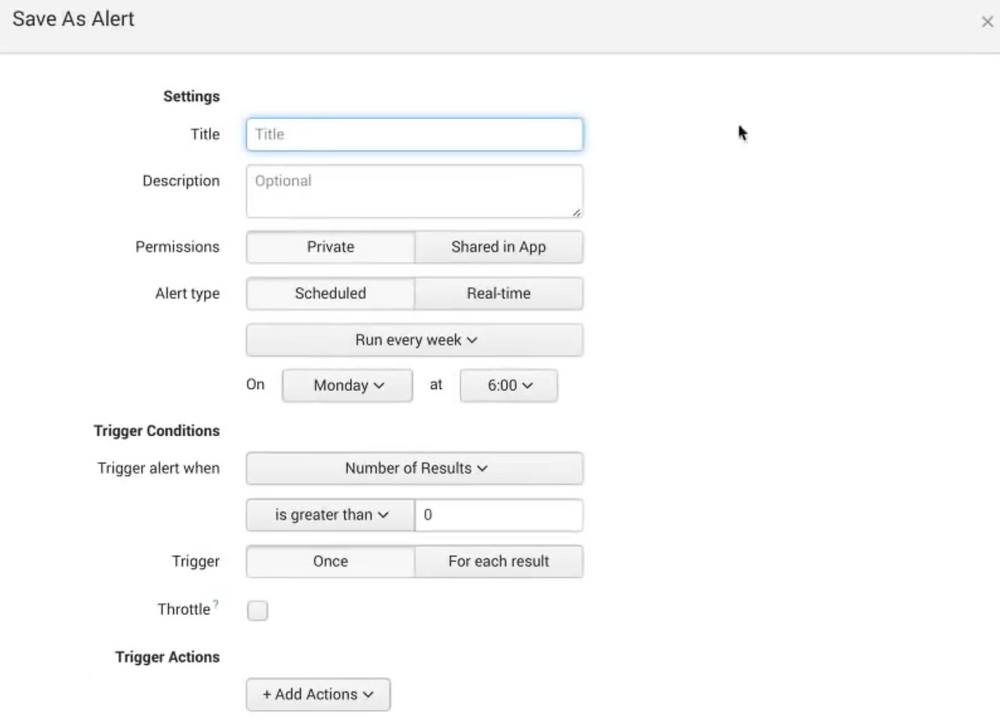Close the Save As Alert dialog
The height and width of the screenshot is (723, 1000).
click(987, 20)
